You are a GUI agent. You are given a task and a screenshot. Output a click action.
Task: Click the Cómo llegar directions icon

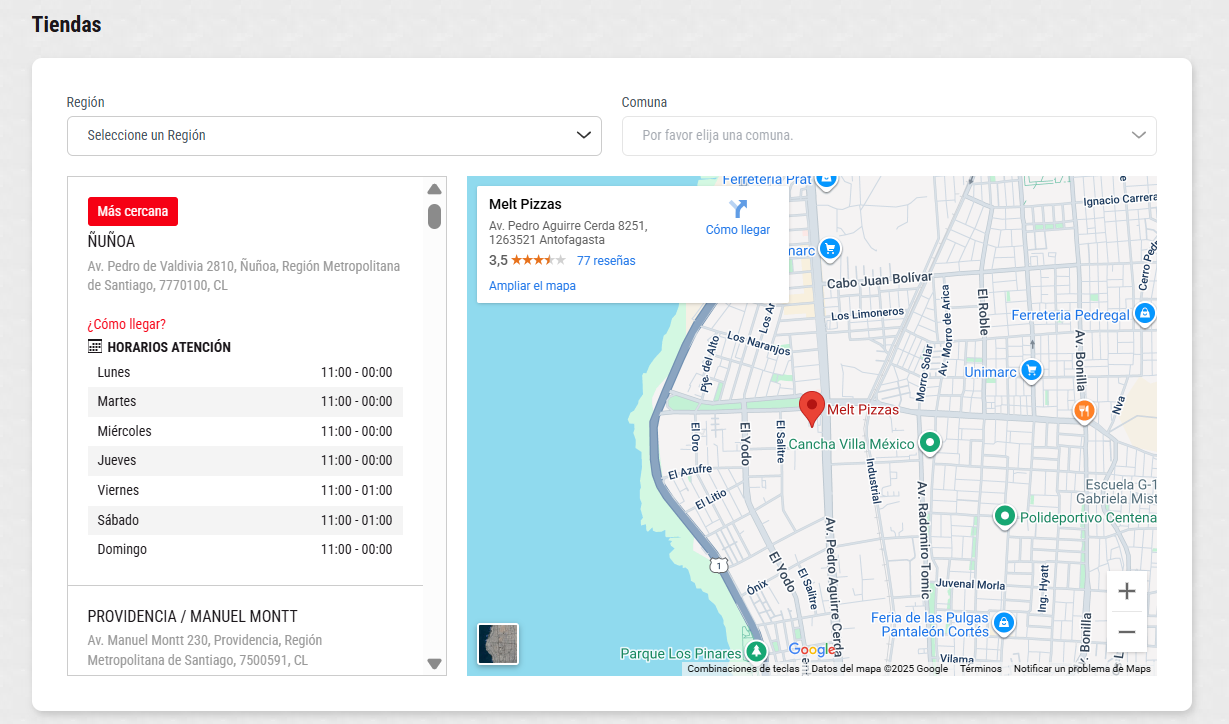[738, 209]
